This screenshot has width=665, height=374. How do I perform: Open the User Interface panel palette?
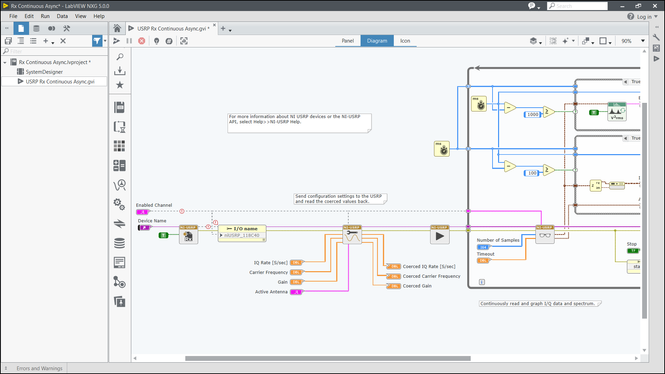point(120,262)
